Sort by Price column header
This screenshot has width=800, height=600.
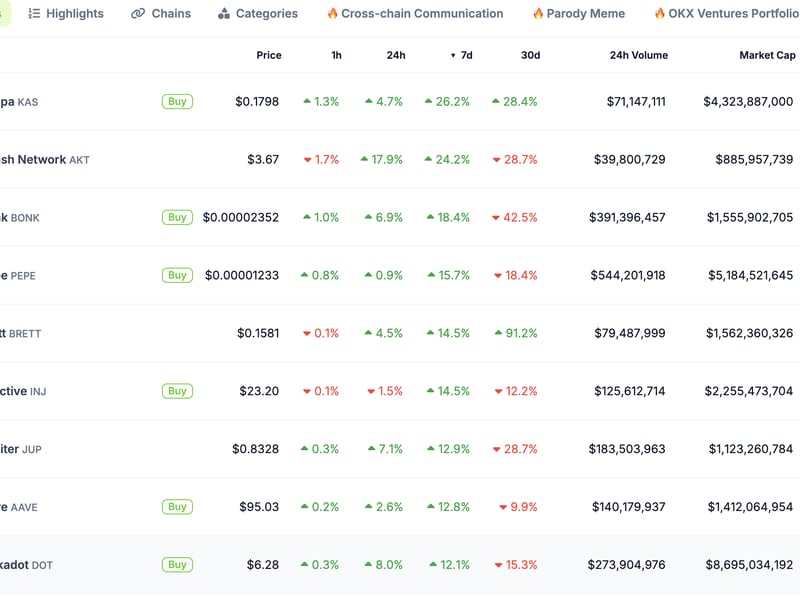coord(268,56)
